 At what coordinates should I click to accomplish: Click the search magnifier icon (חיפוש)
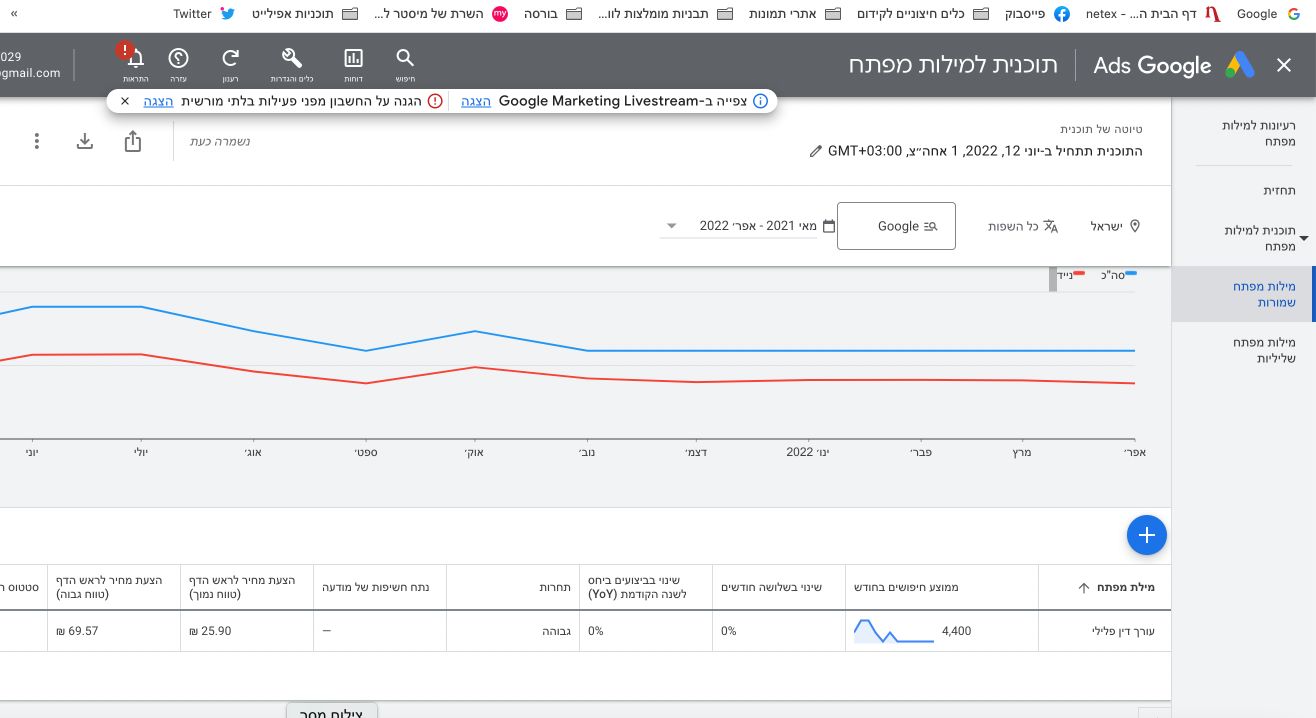point(405,59)
